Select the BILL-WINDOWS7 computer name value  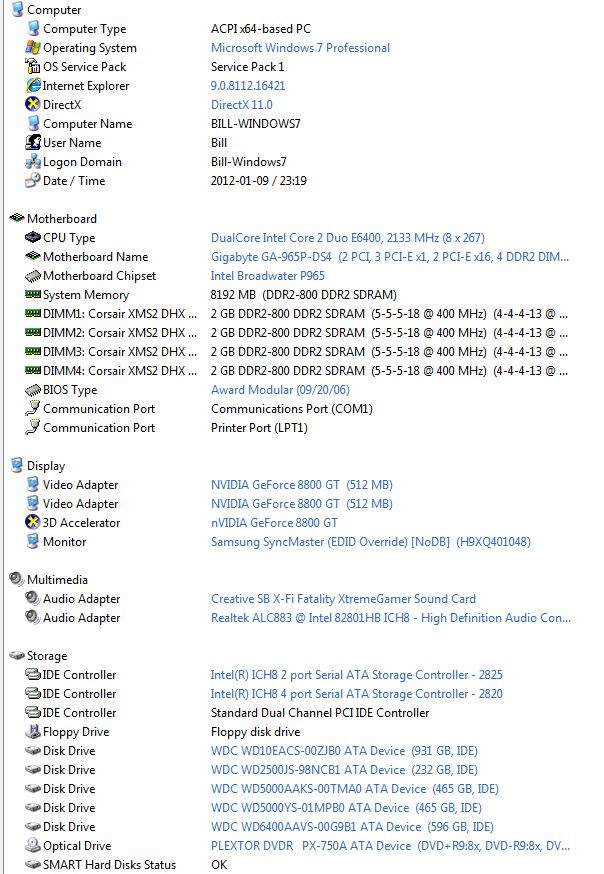pyautogui.click(x=255, y=124)
